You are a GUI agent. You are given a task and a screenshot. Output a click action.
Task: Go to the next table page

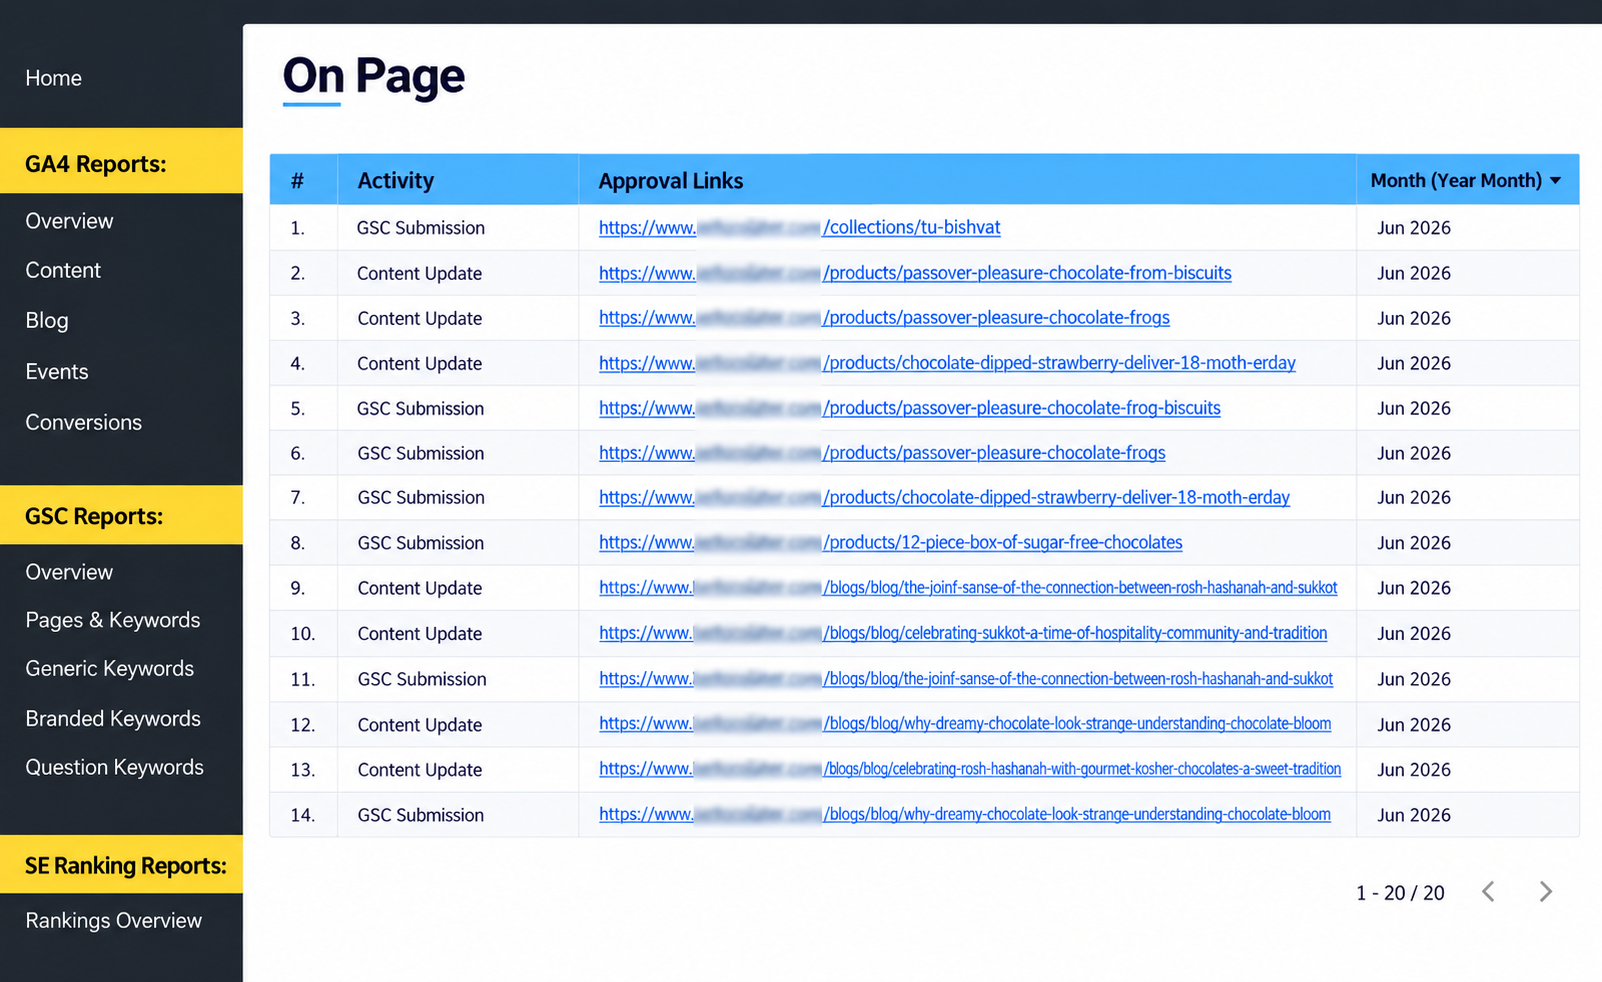1545,892
